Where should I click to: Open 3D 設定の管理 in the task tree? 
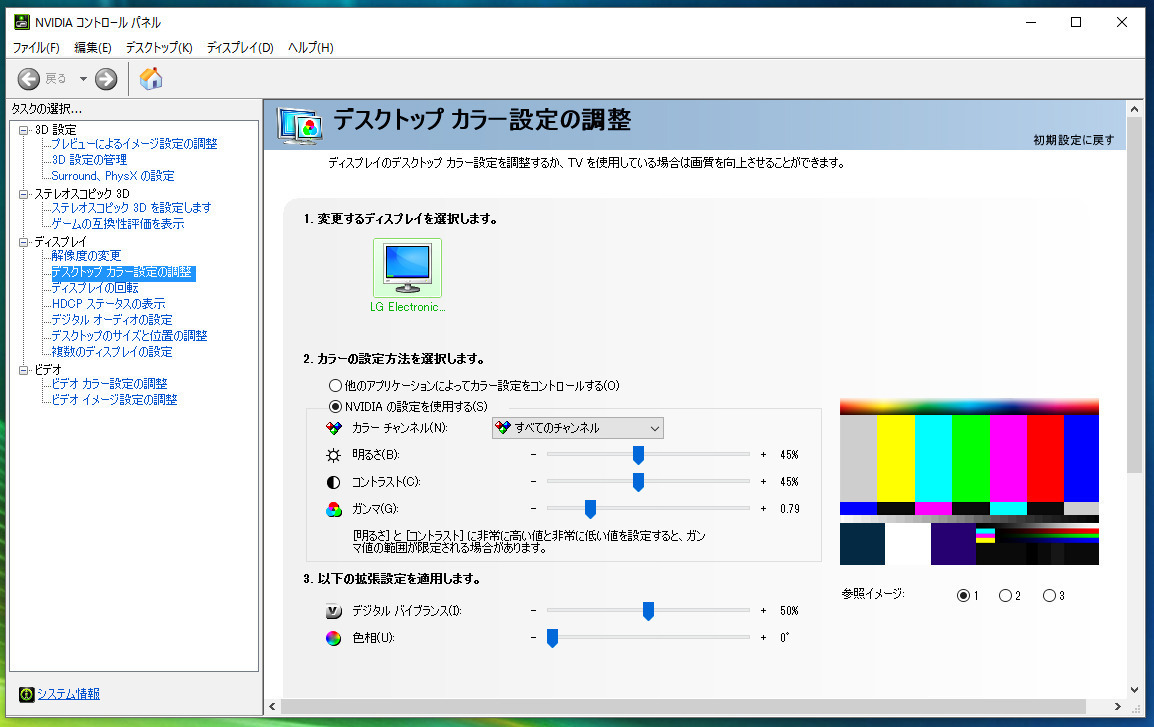coord(89,160)
